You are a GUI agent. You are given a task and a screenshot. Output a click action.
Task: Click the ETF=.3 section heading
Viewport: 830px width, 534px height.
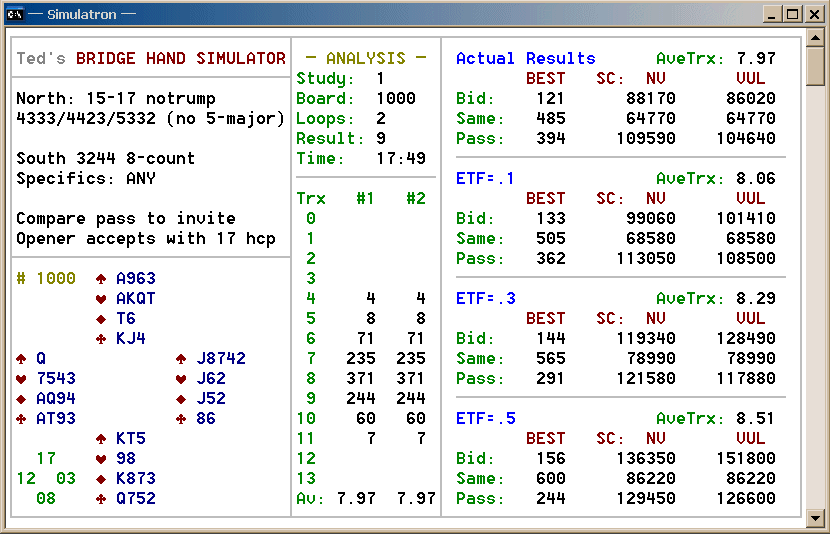485,299
